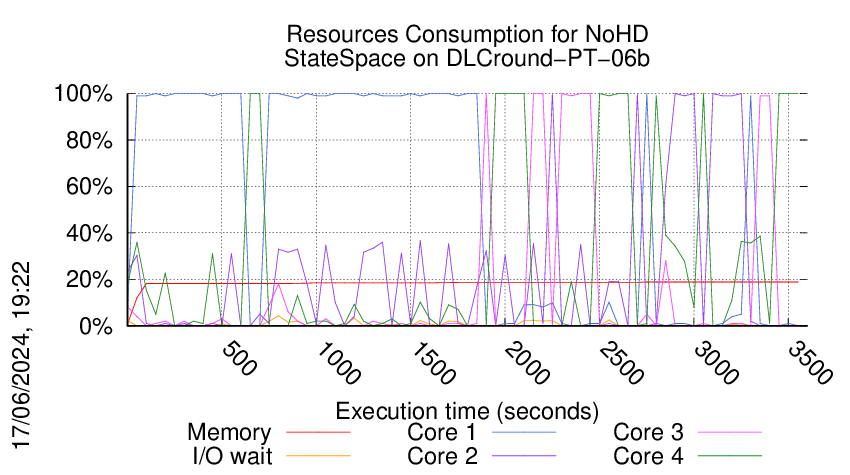Click the '2500' x-axis tick label
This screenshot has width=850, height=475.
[x=621, y=363]
